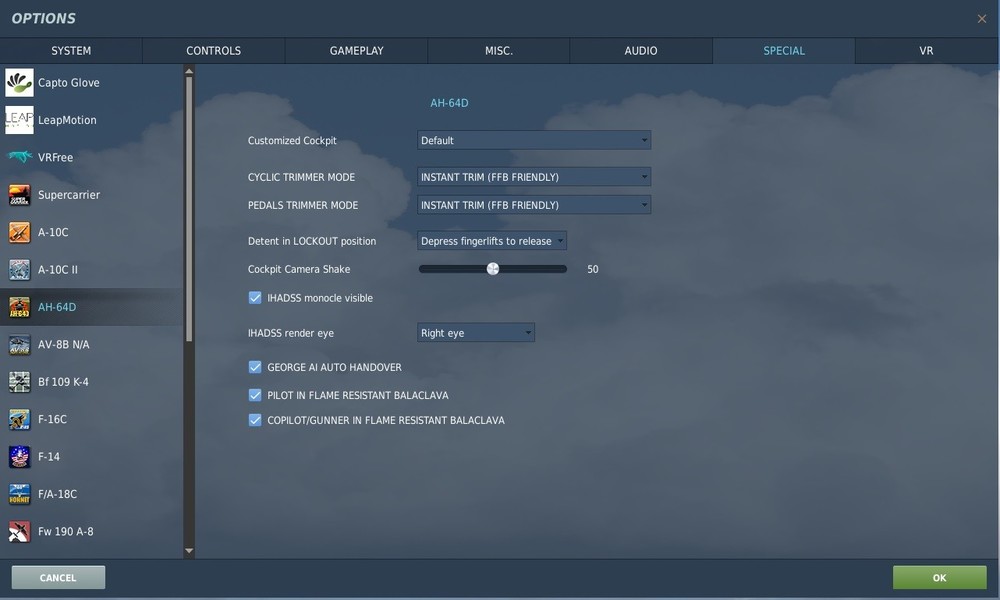Select Capto Glove text in module list
Viewport: 1000px width, 600px height.
click(68, 83)
